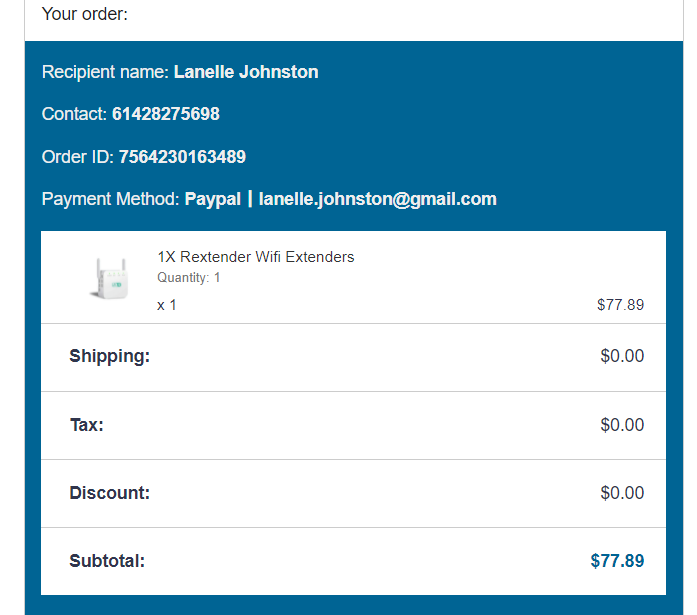697x615 pixels.
Task: Click the "x 1" item count
Action: [167, 305]
